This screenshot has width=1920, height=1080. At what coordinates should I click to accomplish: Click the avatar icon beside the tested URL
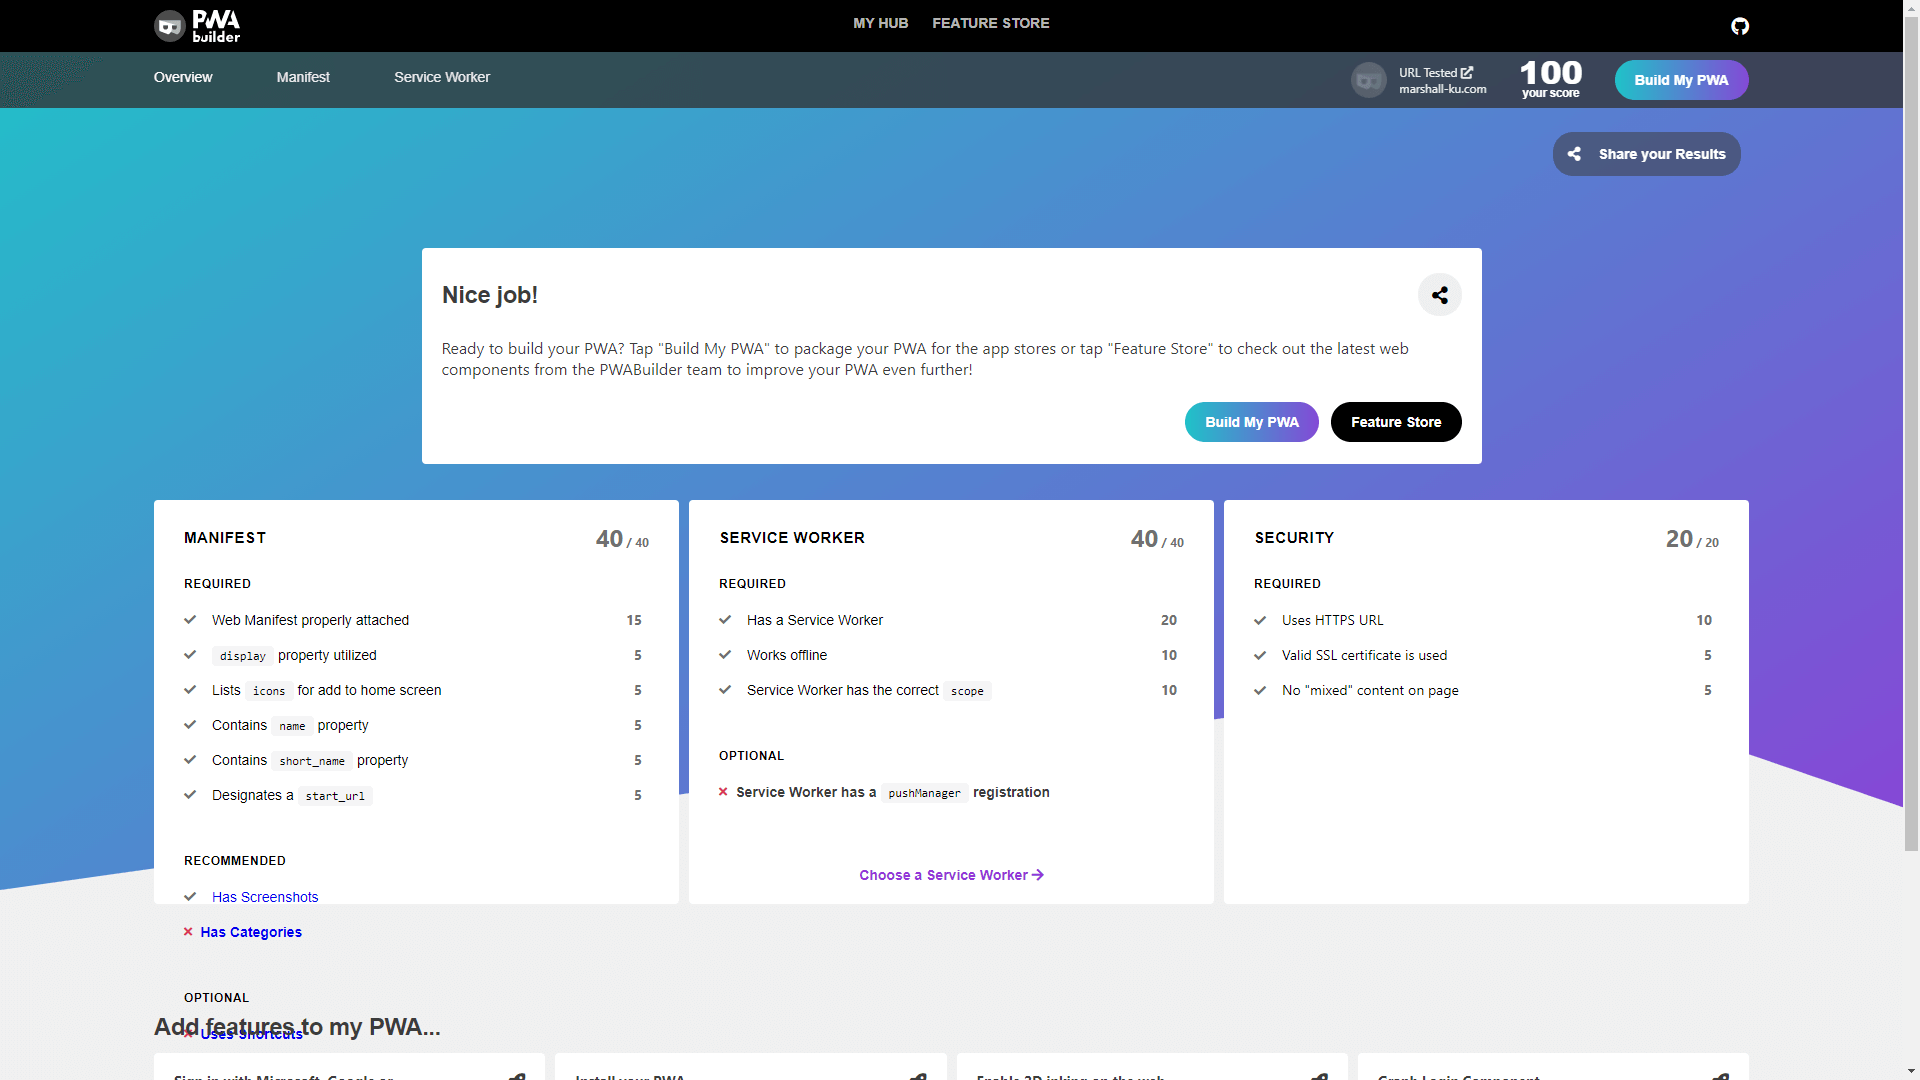[x=1368, y=80]
